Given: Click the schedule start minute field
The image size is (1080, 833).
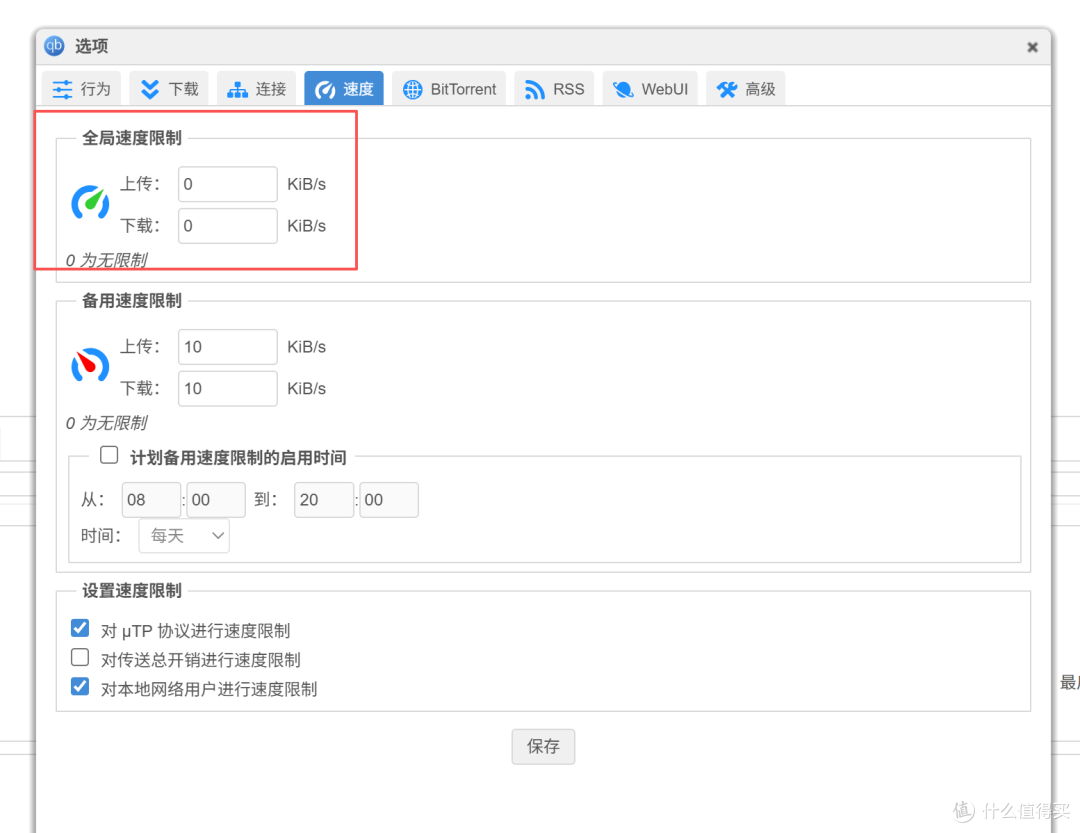Looking at the screenshot, I should pyautogui.click(x=216, y=500).
